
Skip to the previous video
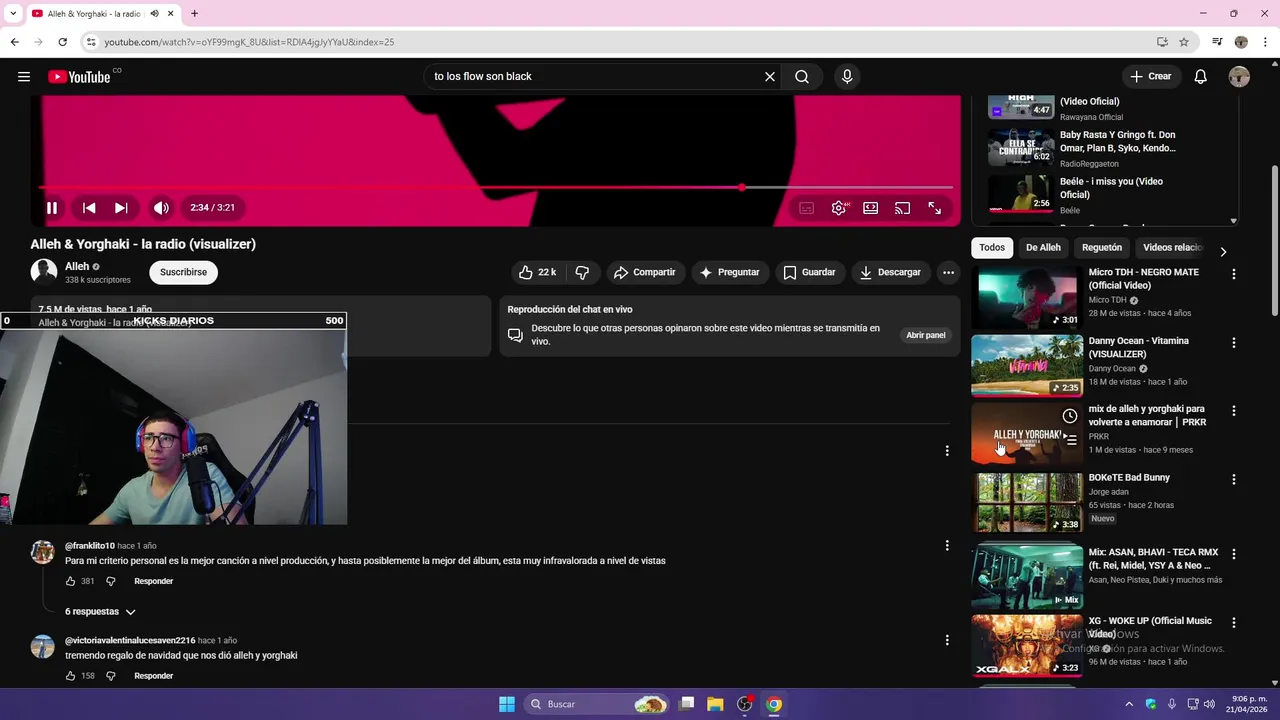(x=89, y=208)
